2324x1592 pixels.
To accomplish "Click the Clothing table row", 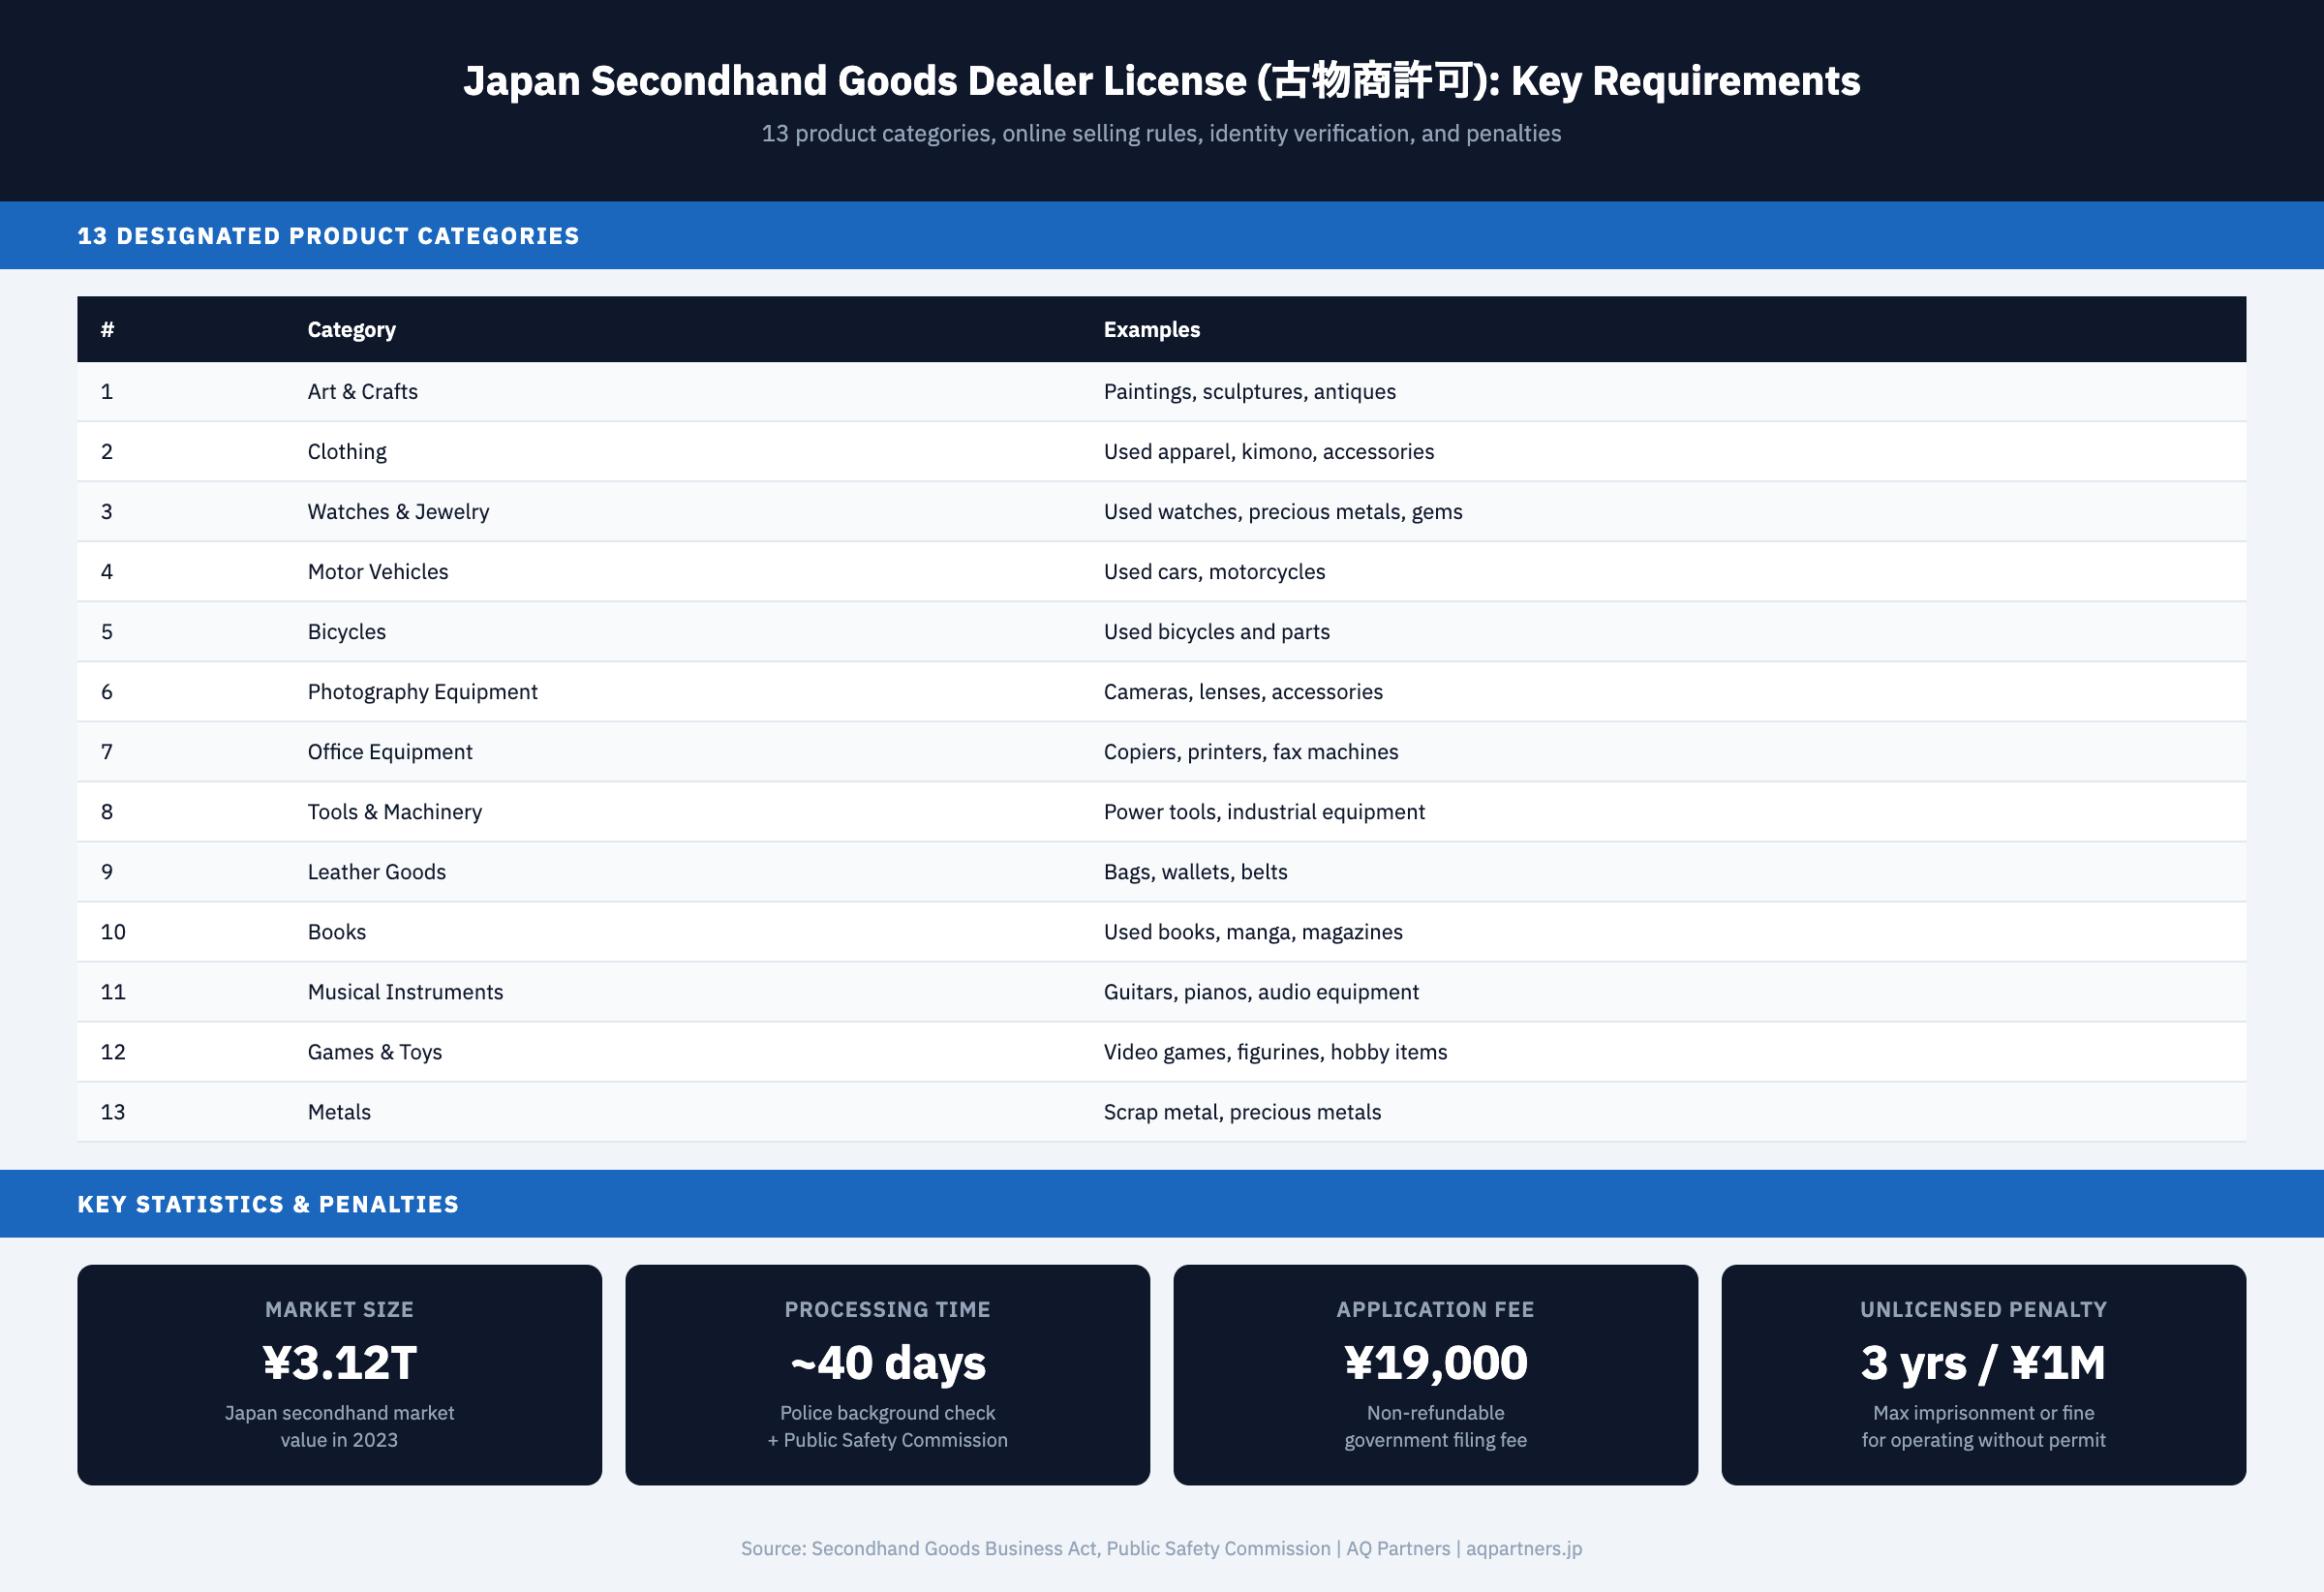I will pyautogui.click(x=346, y=451).
